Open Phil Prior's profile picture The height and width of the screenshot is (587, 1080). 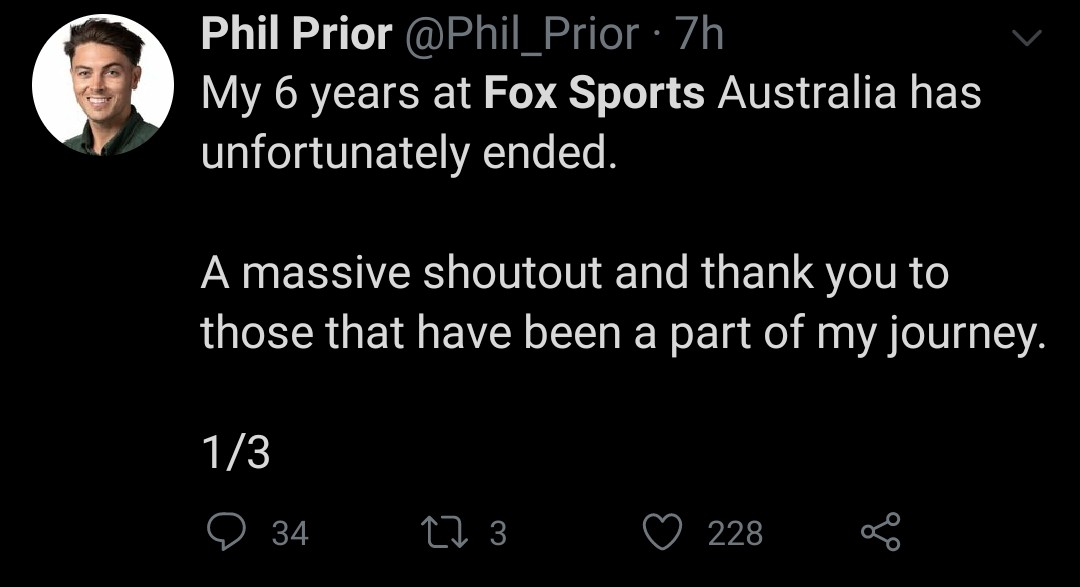103,85
